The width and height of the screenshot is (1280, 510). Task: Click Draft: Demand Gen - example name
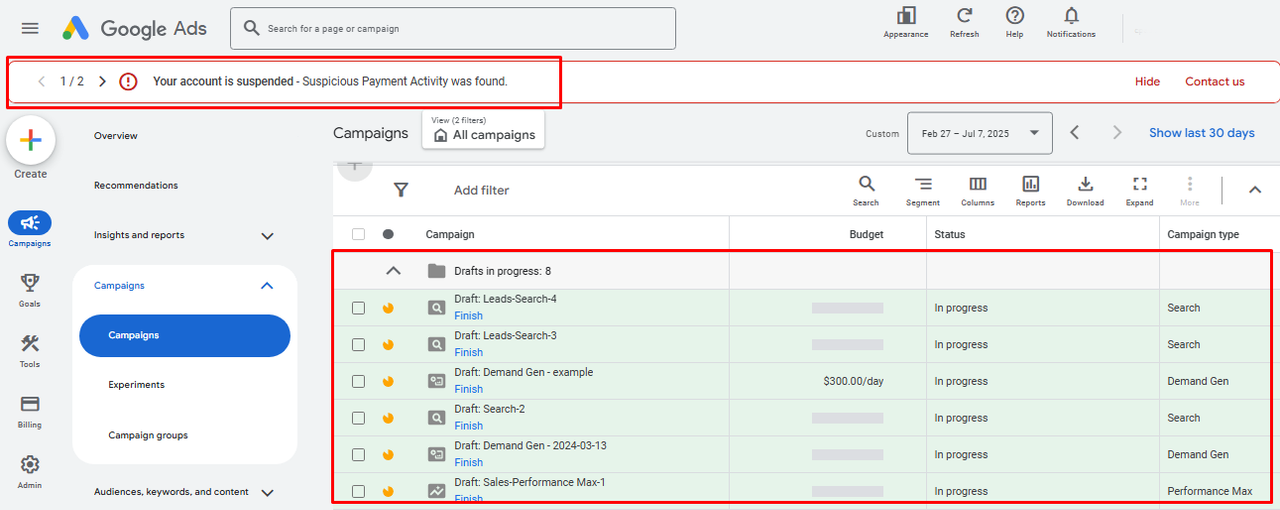point(523,372)
